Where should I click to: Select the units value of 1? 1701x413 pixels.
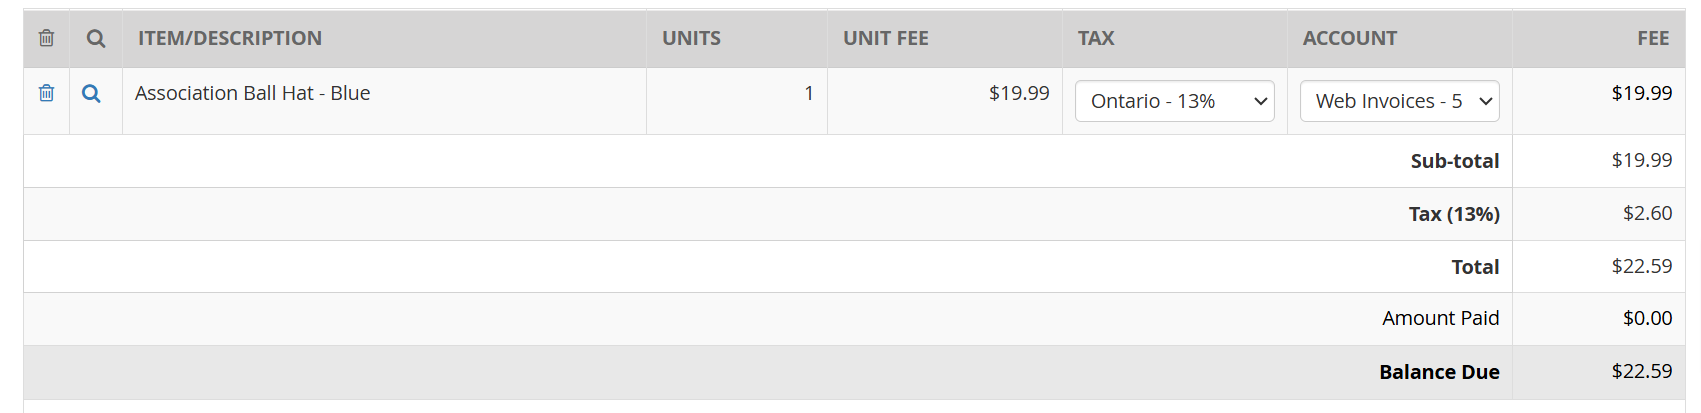[x=808, y=93]
